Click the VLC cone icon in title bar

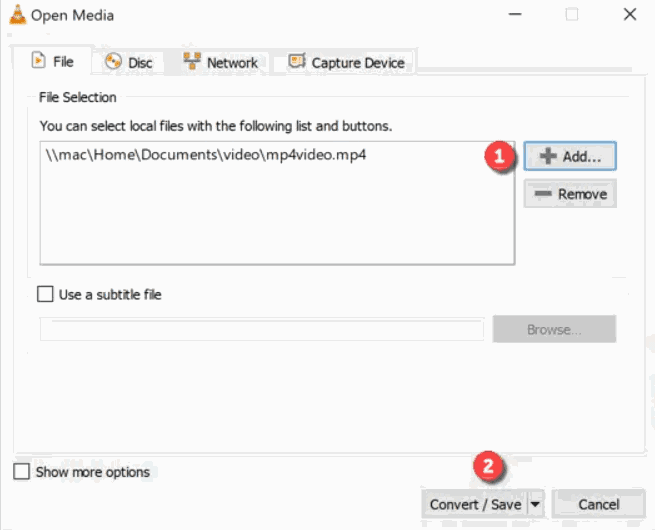18,15
